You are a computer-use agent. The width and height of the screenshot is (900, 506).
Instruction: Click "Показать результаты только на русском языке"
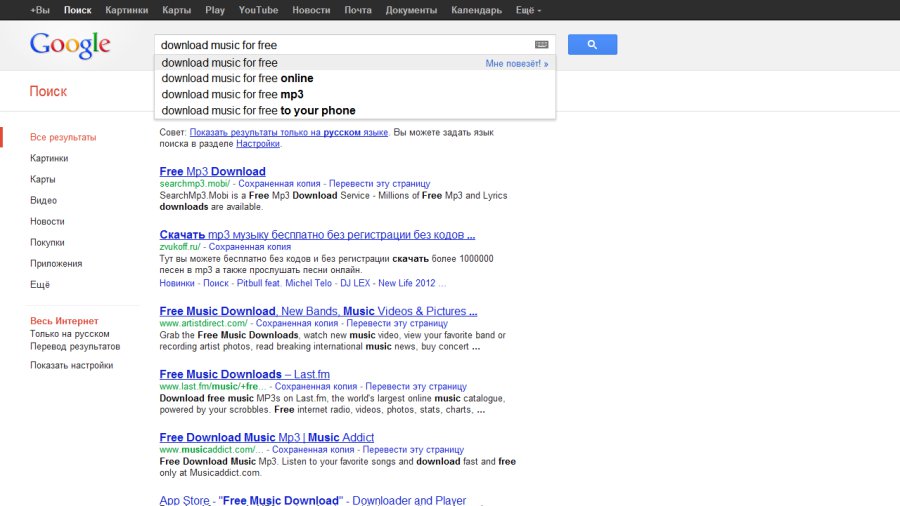(x=289, y=133)
